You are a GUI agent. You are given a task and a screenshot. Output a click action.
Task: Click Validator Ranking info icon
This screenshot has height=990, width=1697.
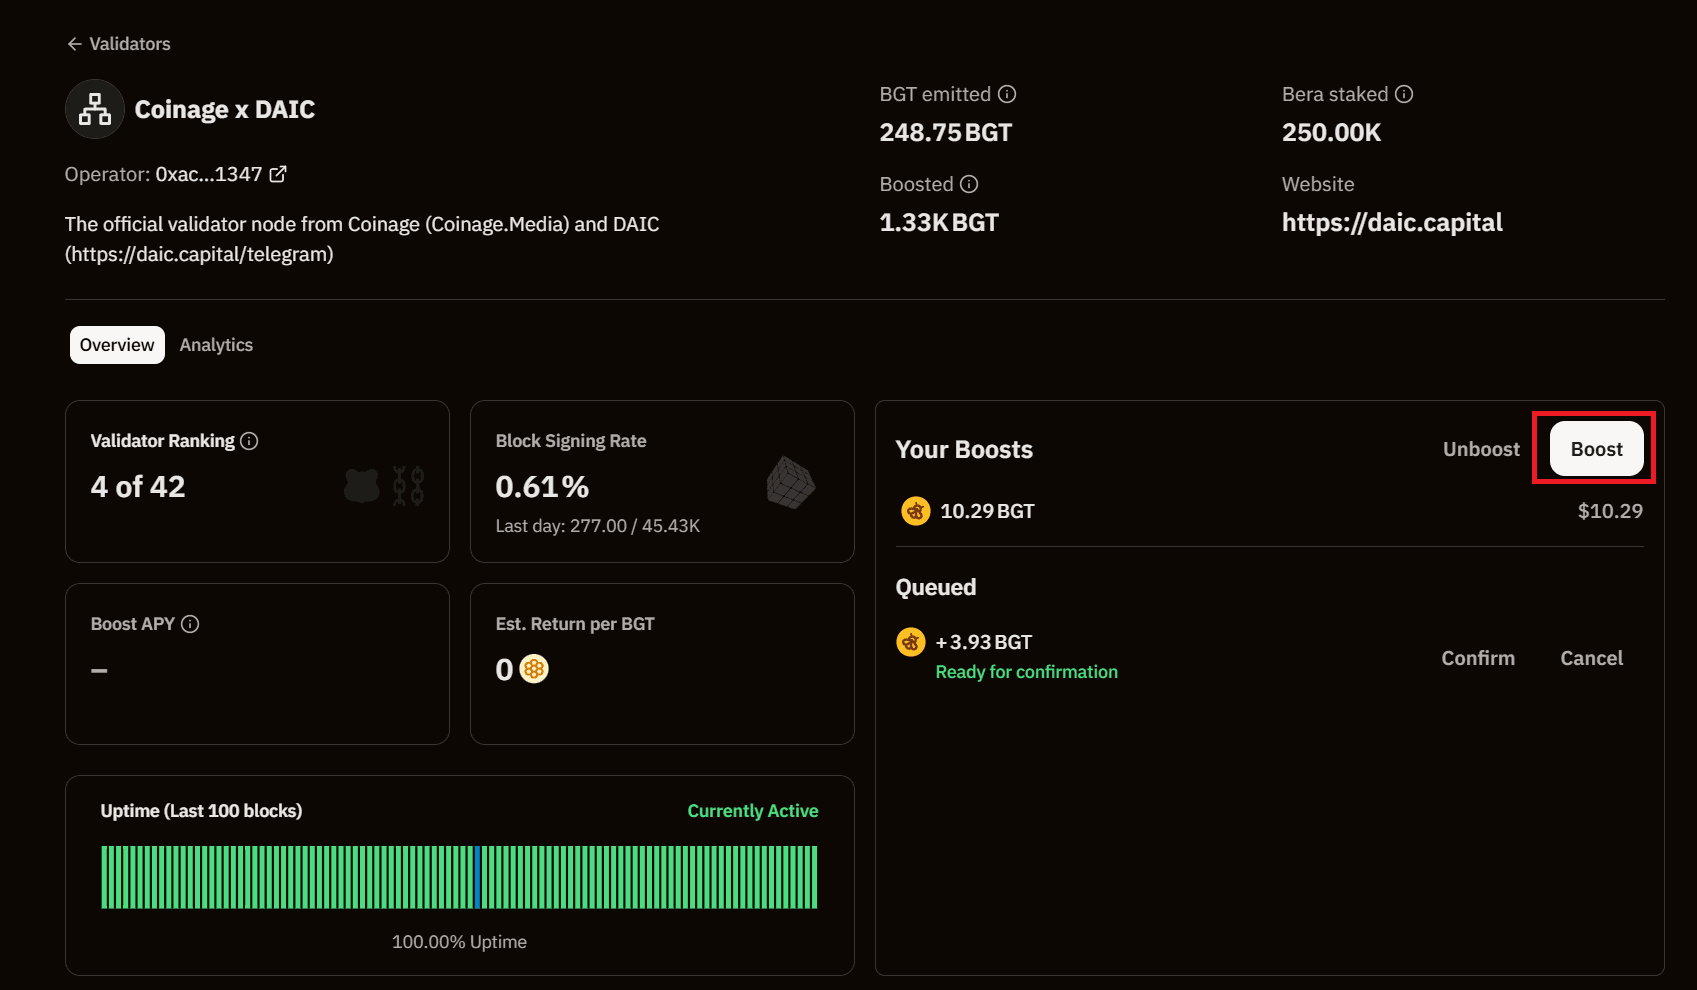[249, 441]
